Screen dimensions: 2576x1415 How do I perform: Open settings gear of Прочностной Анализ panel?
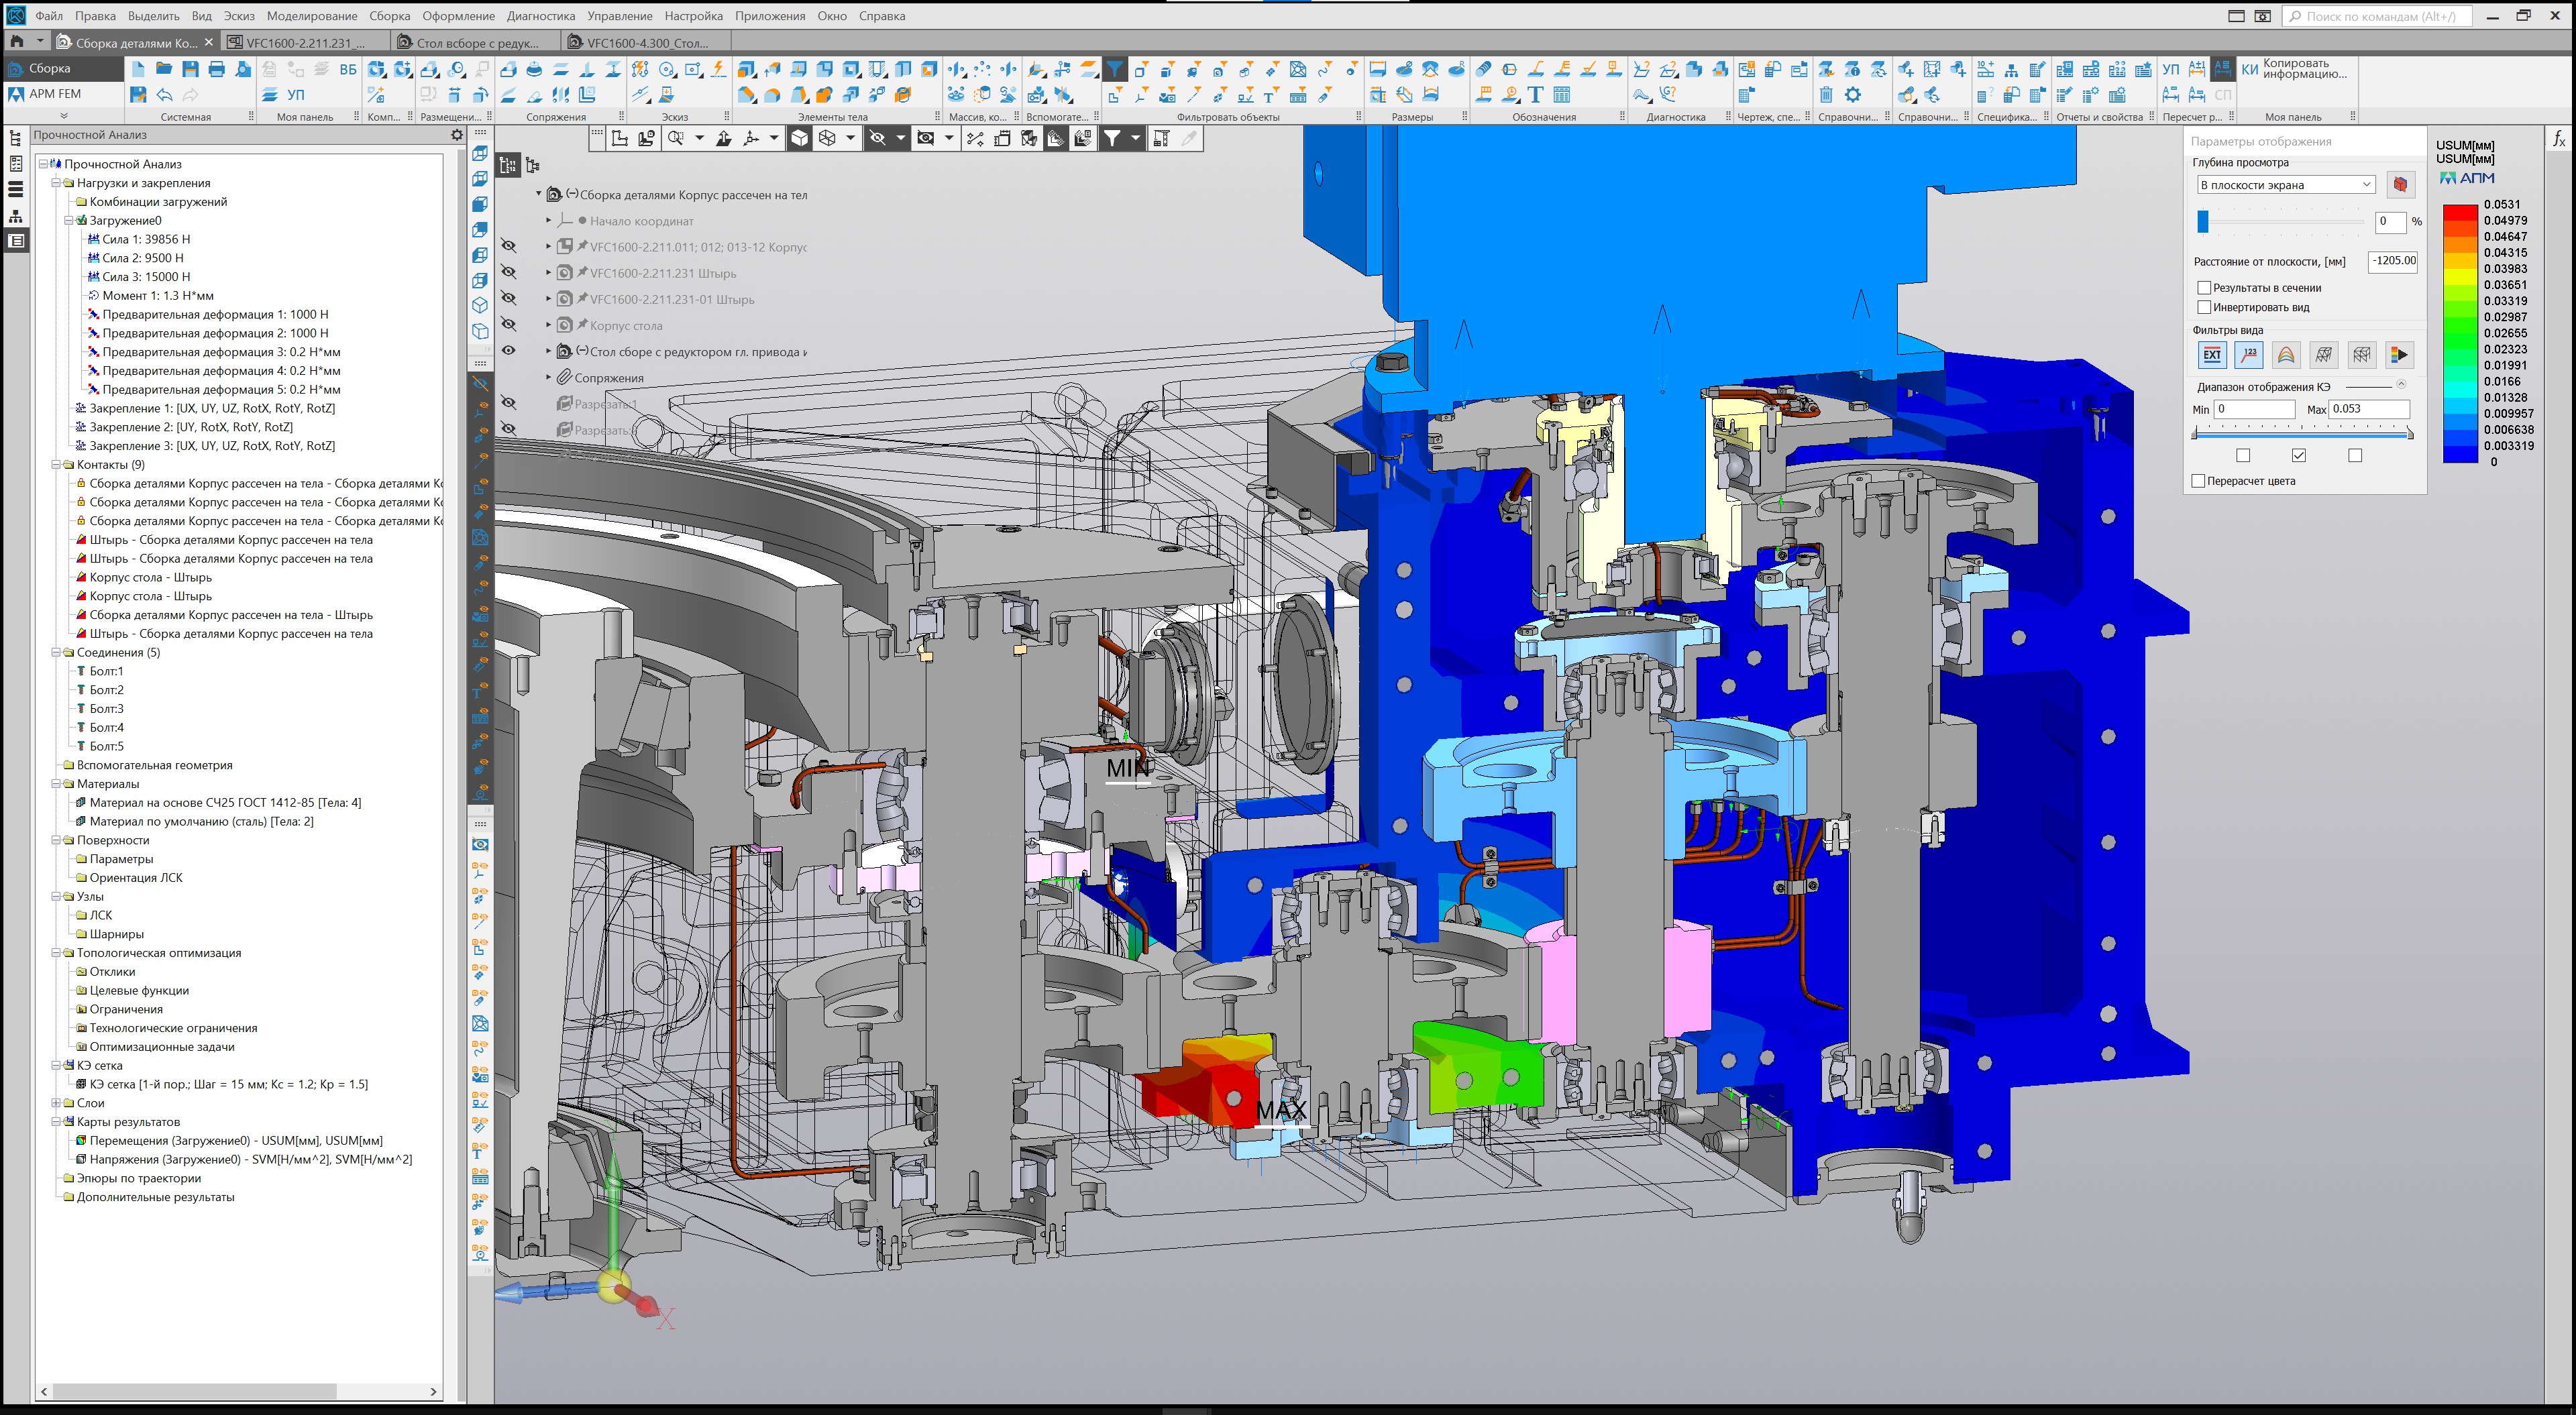tap(457, 135)
